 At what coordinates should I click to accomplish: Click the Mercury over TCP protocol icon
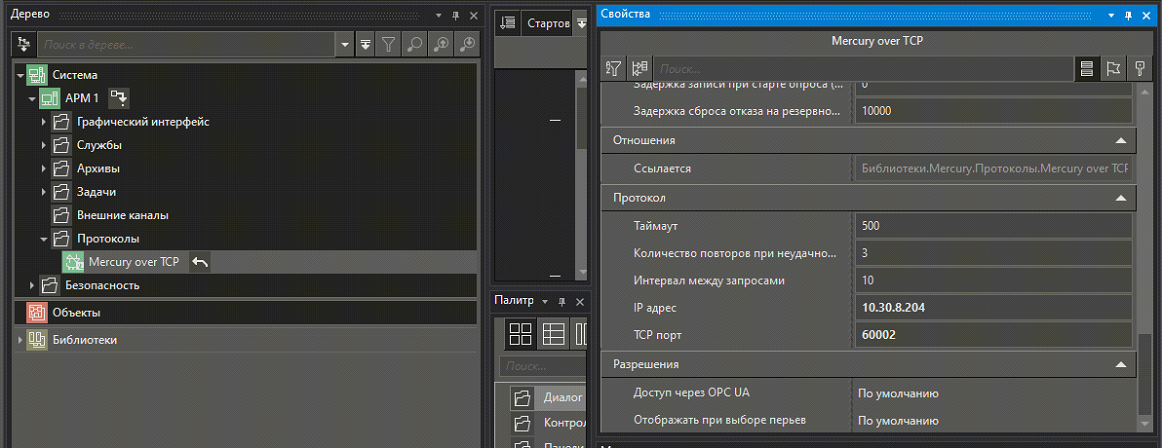coord(73,261)
